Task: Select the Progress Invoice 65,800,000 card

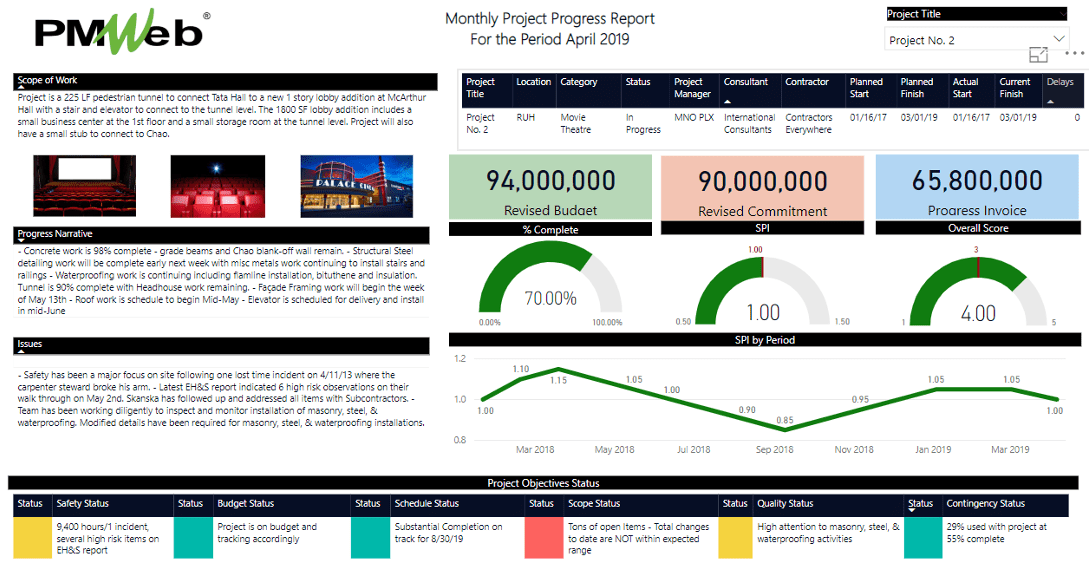Action: 977,187
